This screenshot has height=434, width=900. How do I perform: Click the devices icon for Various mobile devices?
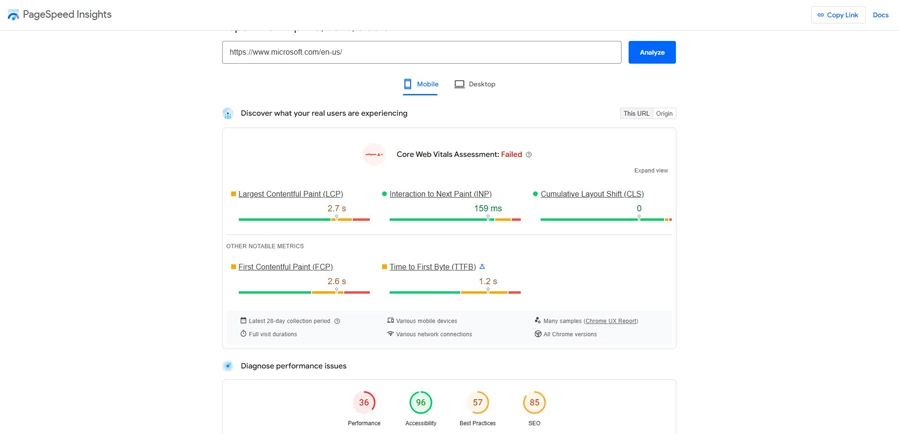[x=390, y=320]
